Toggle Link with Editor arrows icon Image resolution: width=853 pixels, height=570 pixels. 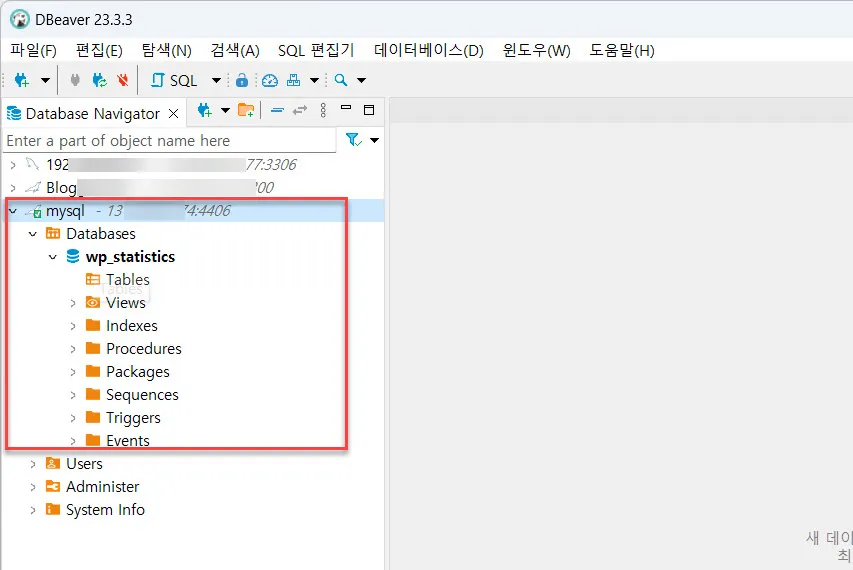click(x=300, y=110)
